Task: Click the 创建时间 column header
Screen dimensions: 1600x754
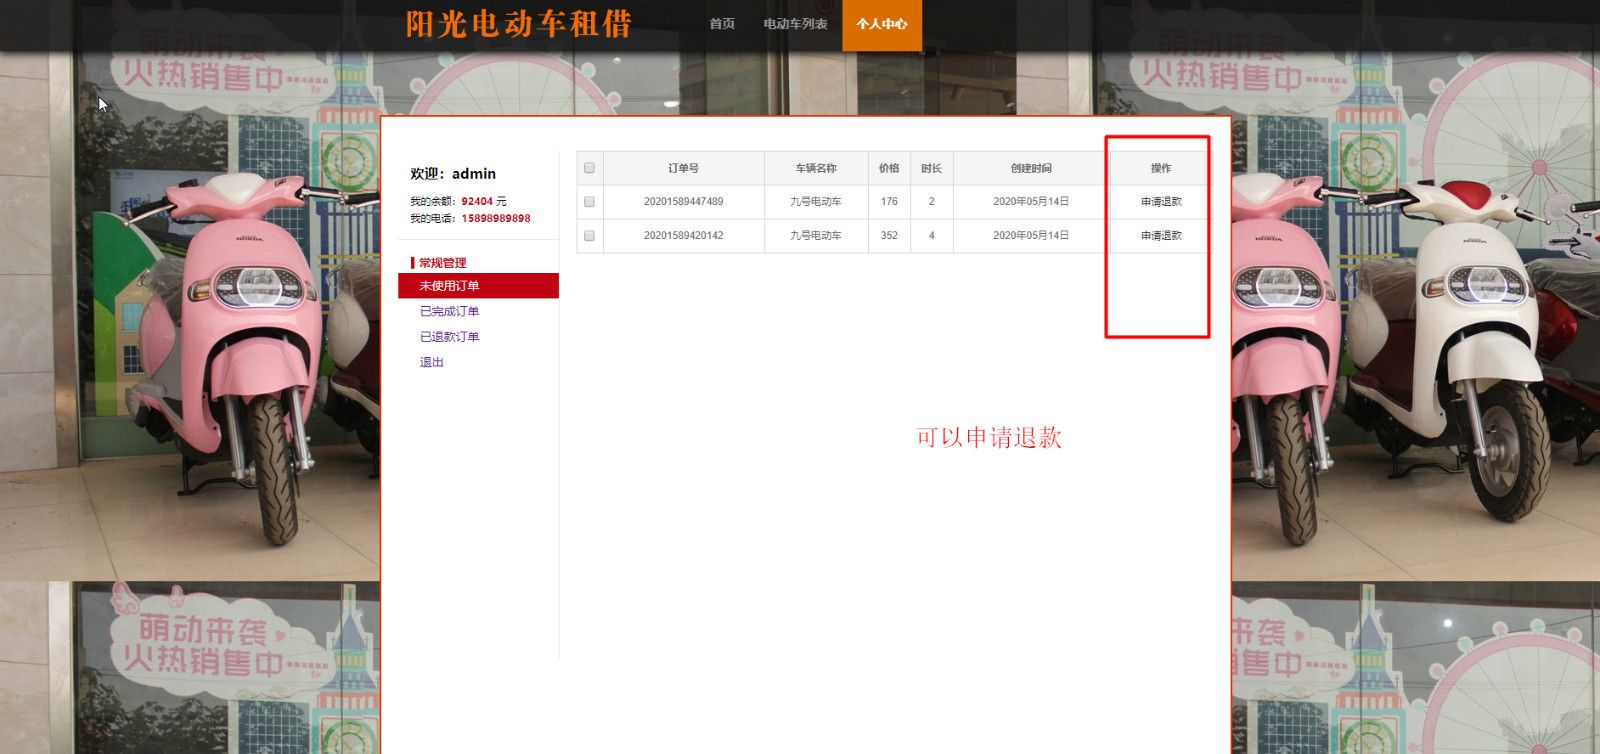Action: click(x=1030, y=168)
